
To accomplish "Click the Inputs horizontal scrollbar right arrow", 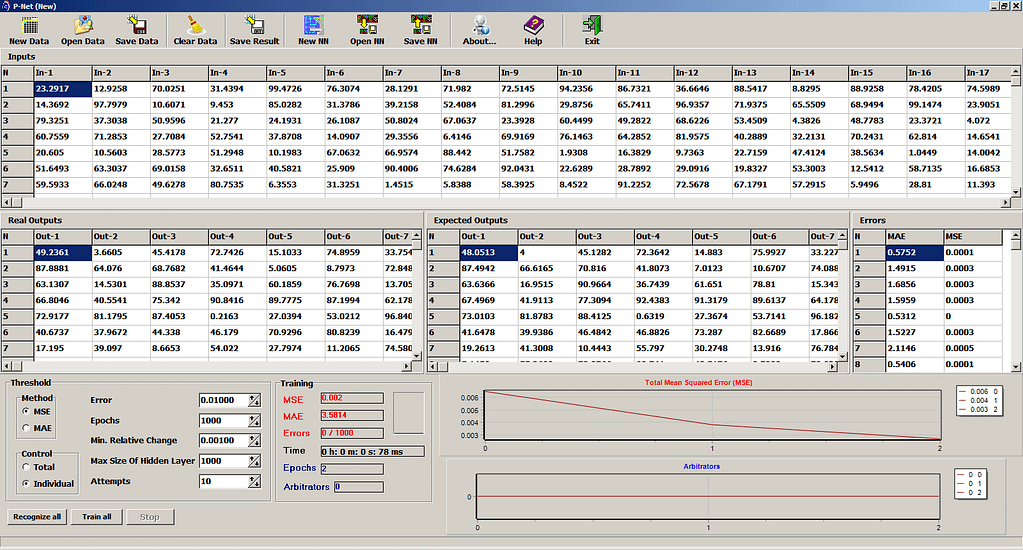I will tap(1005, 203).
